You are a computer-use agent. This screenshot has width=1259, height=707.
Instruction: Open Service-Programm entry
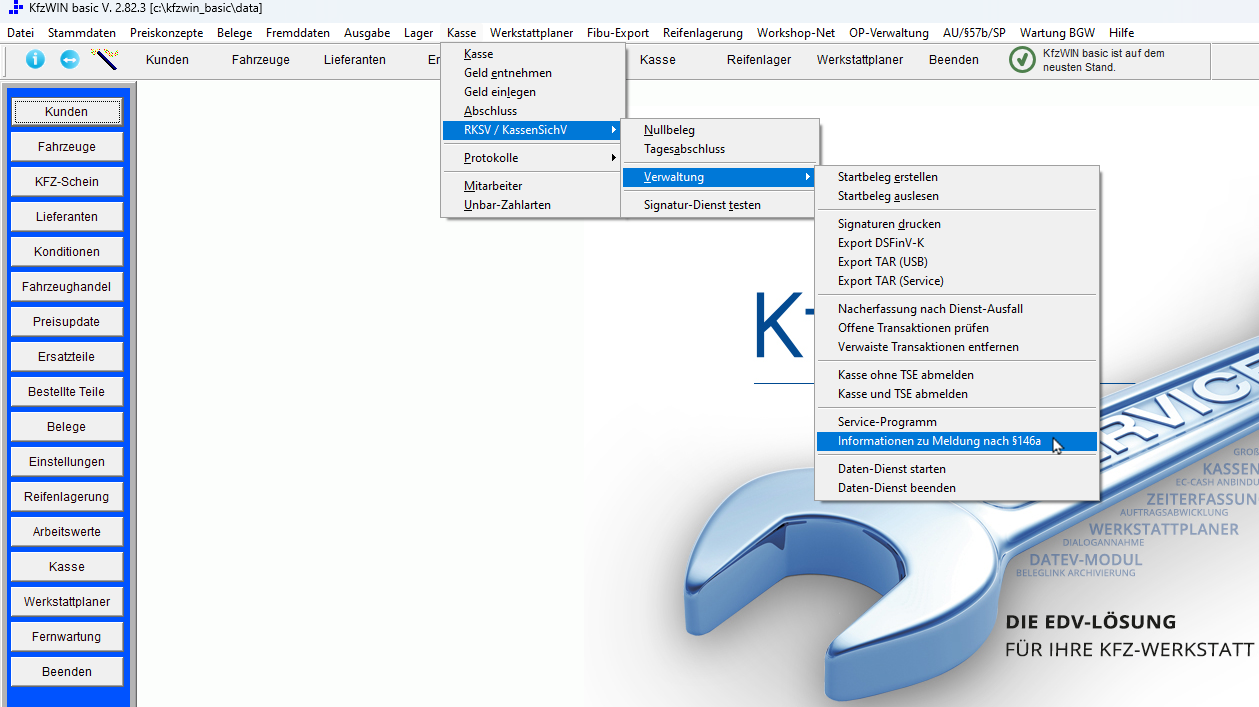click(957, 422)
